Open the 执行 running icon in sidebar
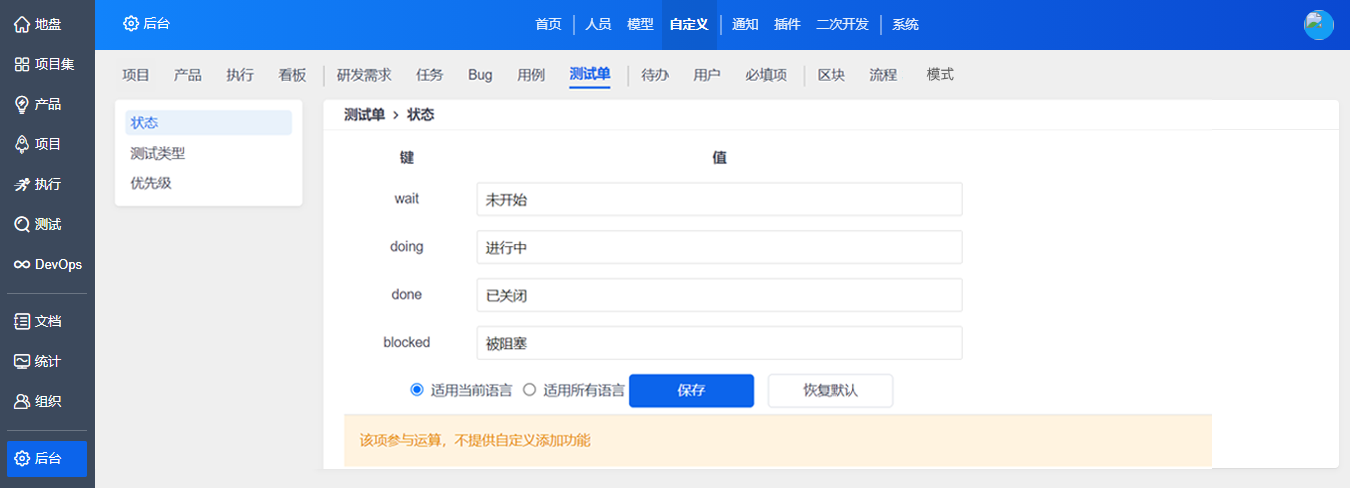 point(21,184)
